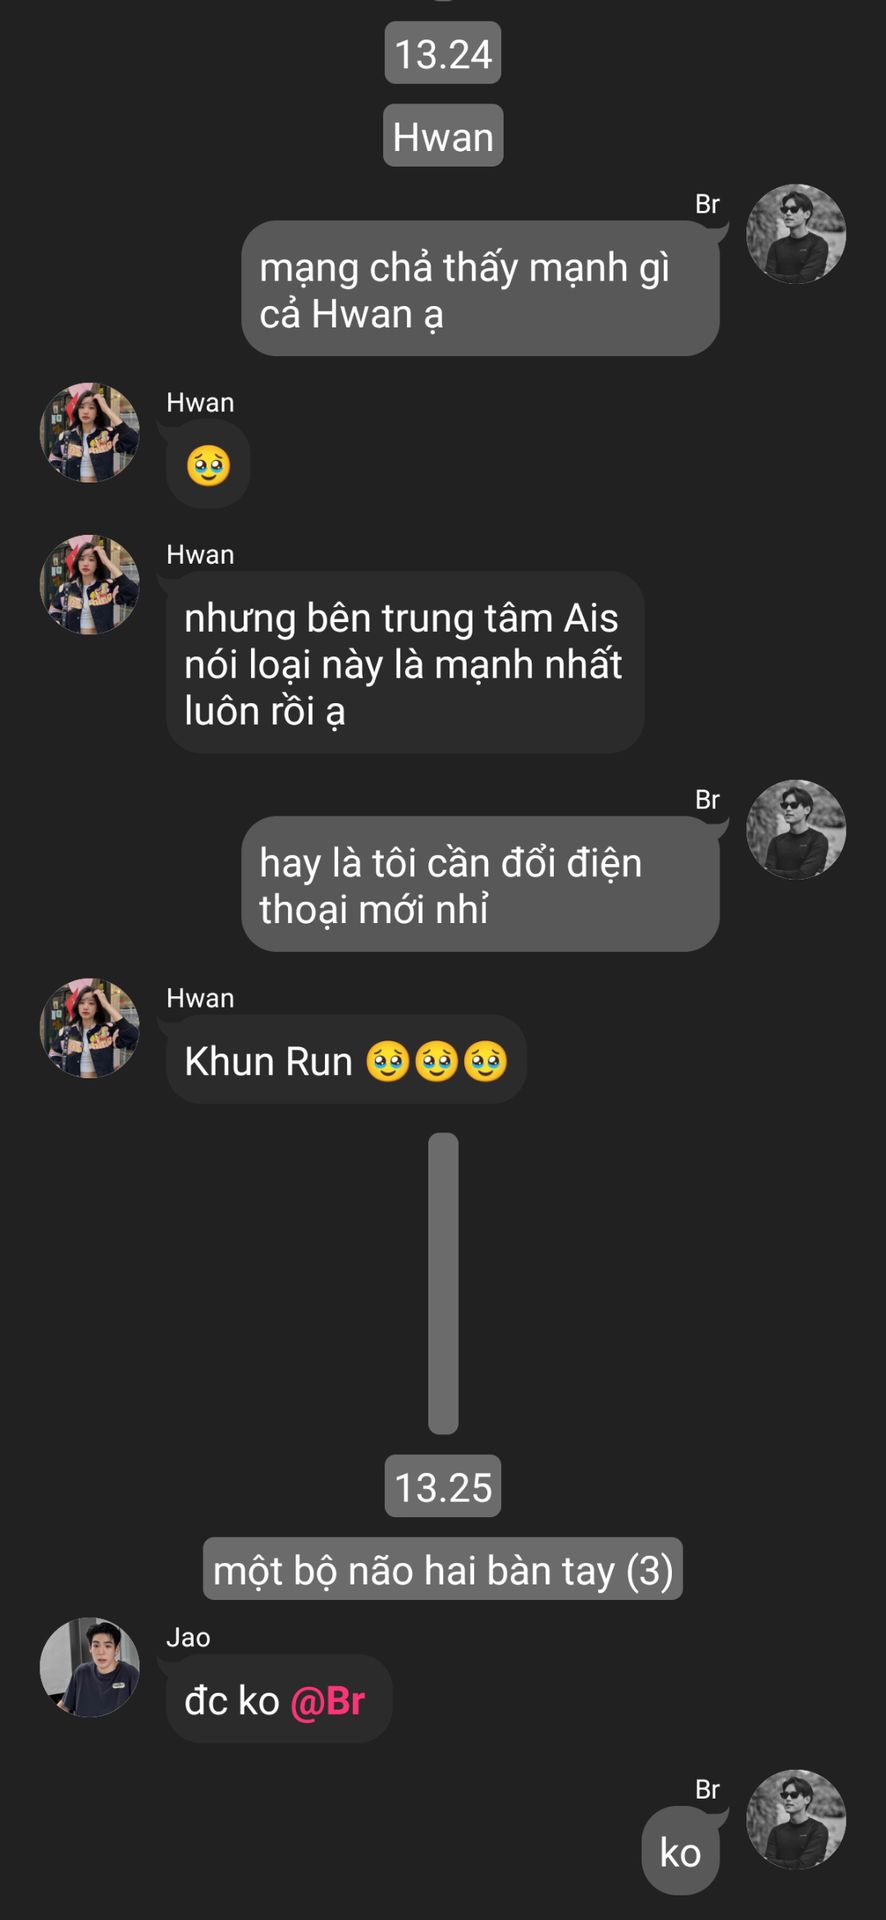Open group label một bộ não hai bàn tay (3)
886x1920 pixels.
(443, 1569)
